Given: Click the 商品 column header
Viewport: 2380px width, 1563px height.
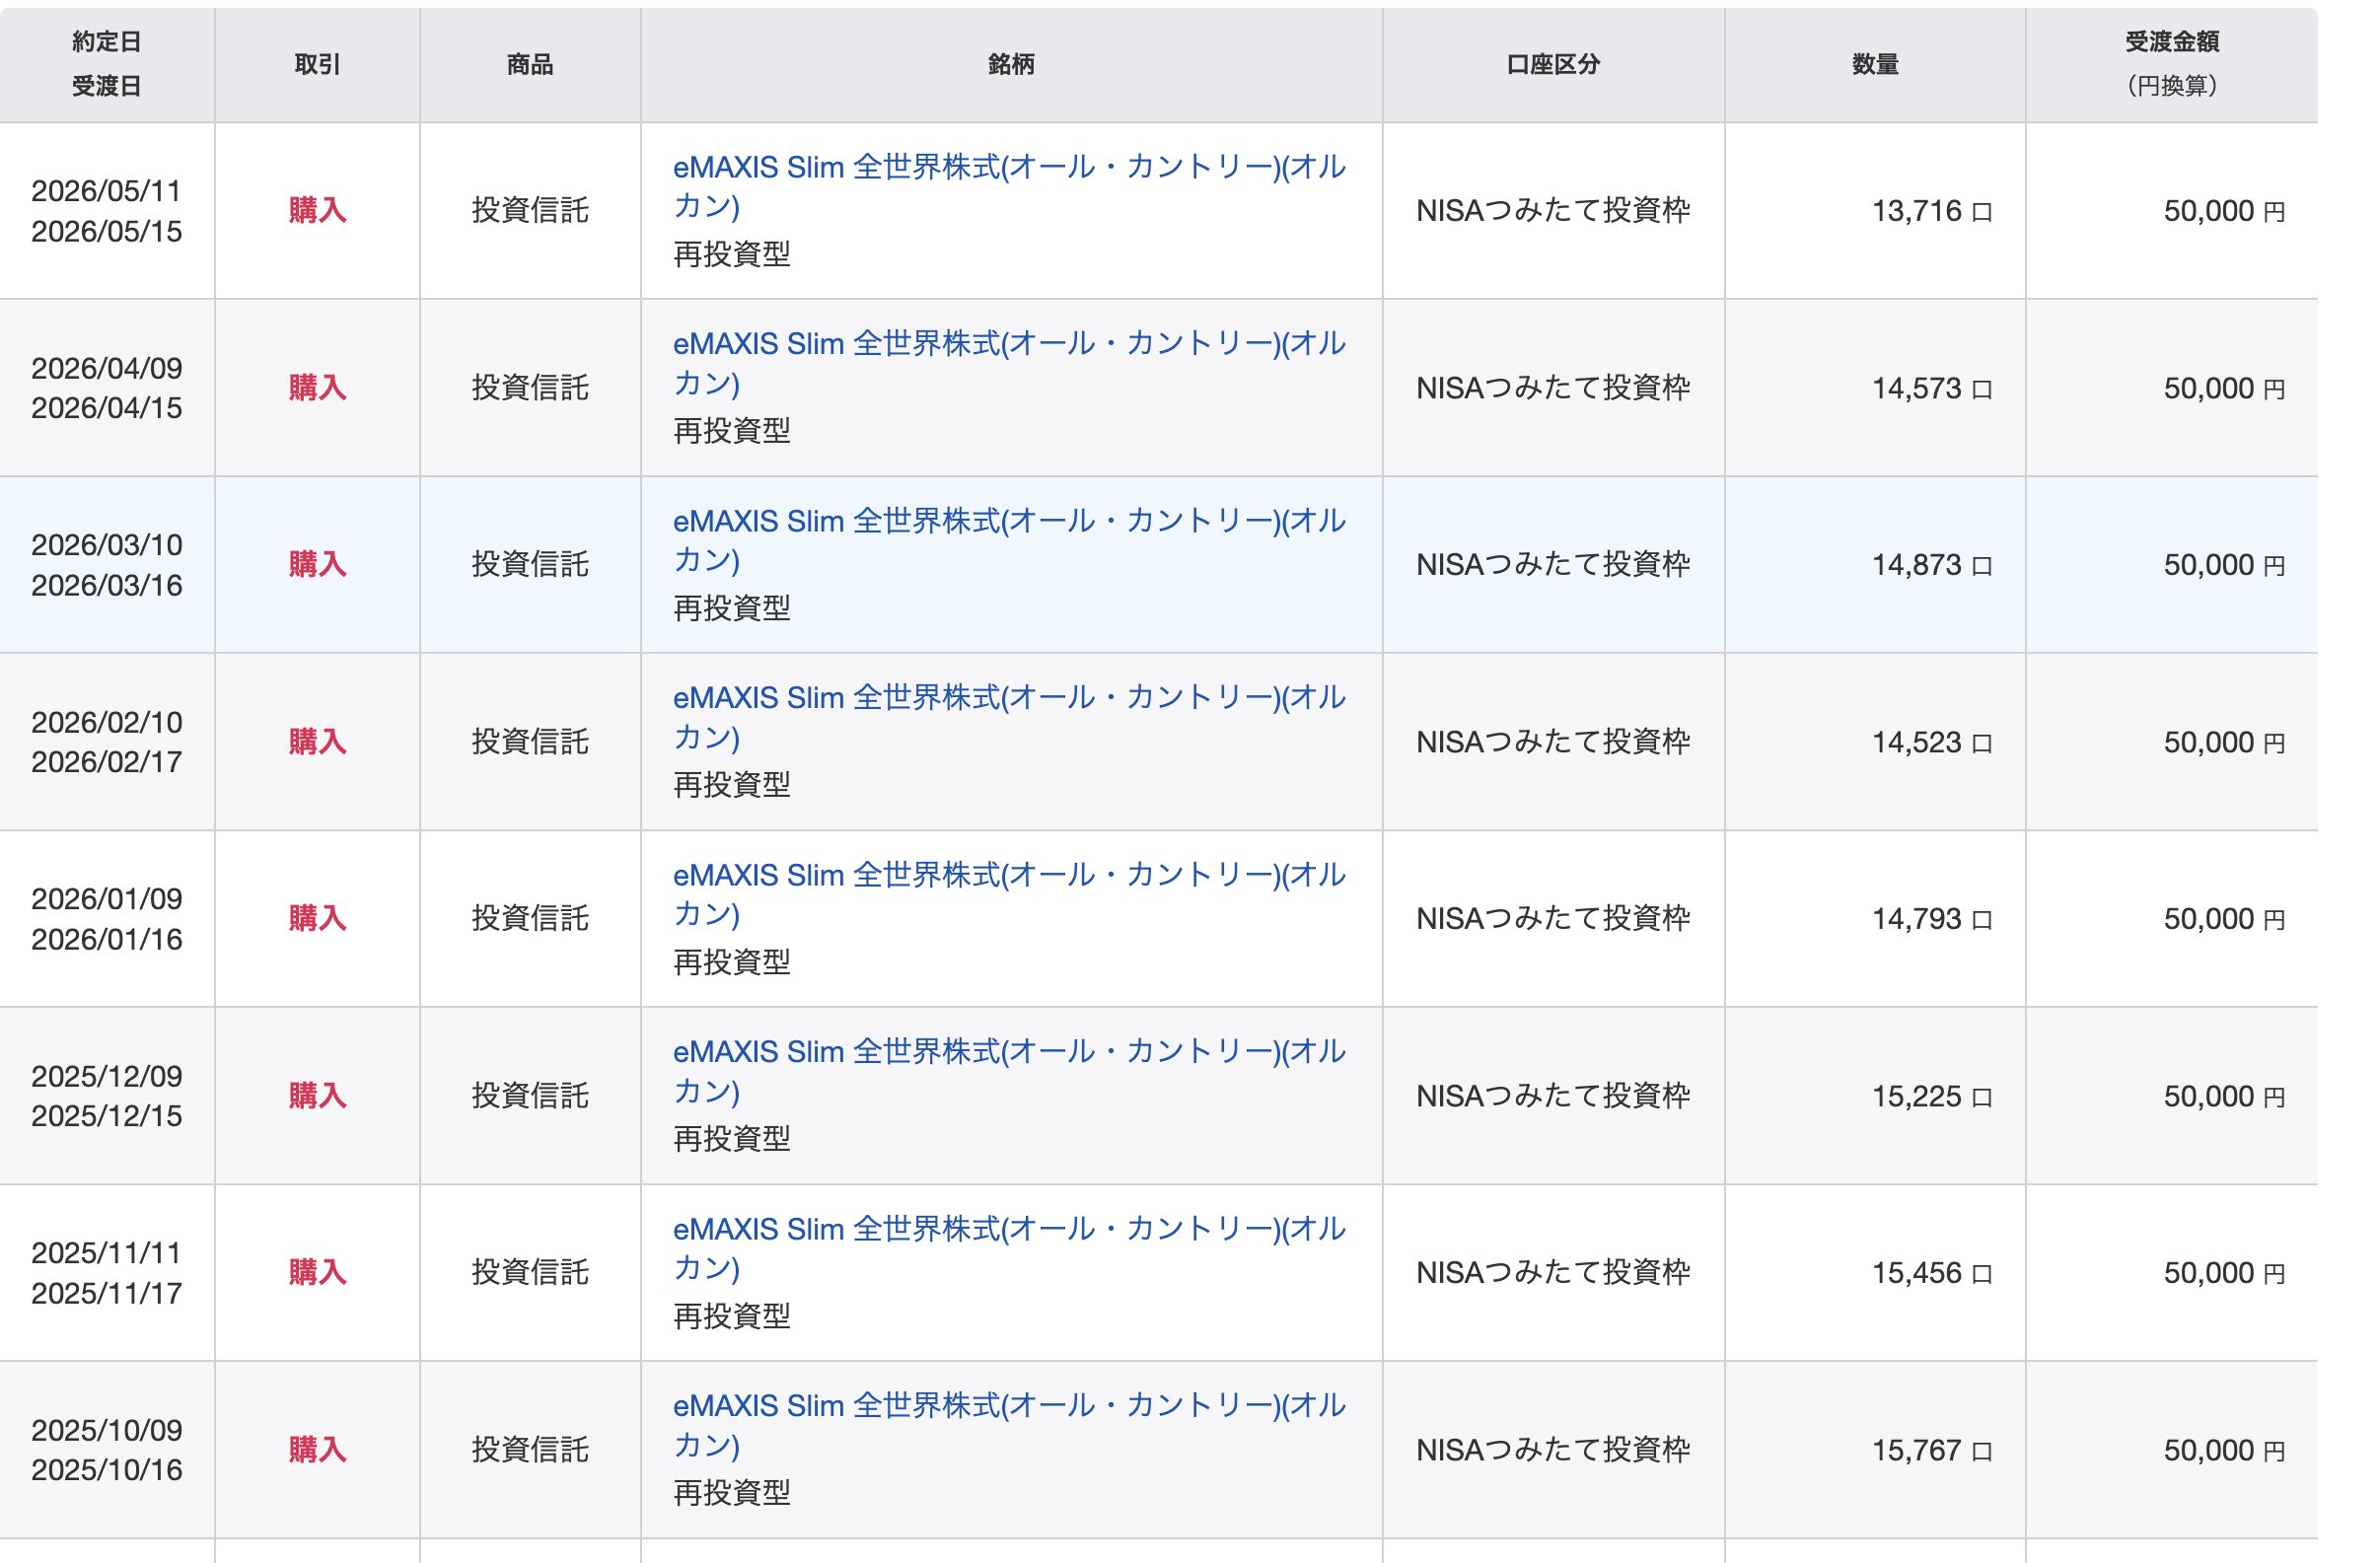Looking at the screenshot, I should [530, 64].
